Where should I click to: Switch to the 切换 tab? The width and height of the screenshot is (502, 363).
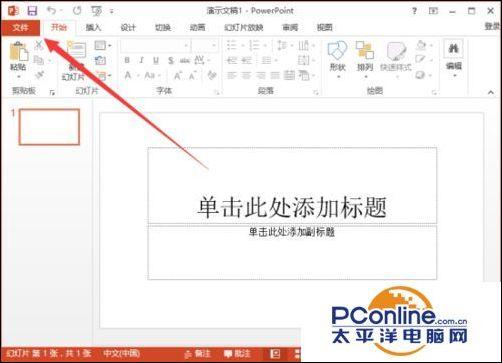(163, 27)
